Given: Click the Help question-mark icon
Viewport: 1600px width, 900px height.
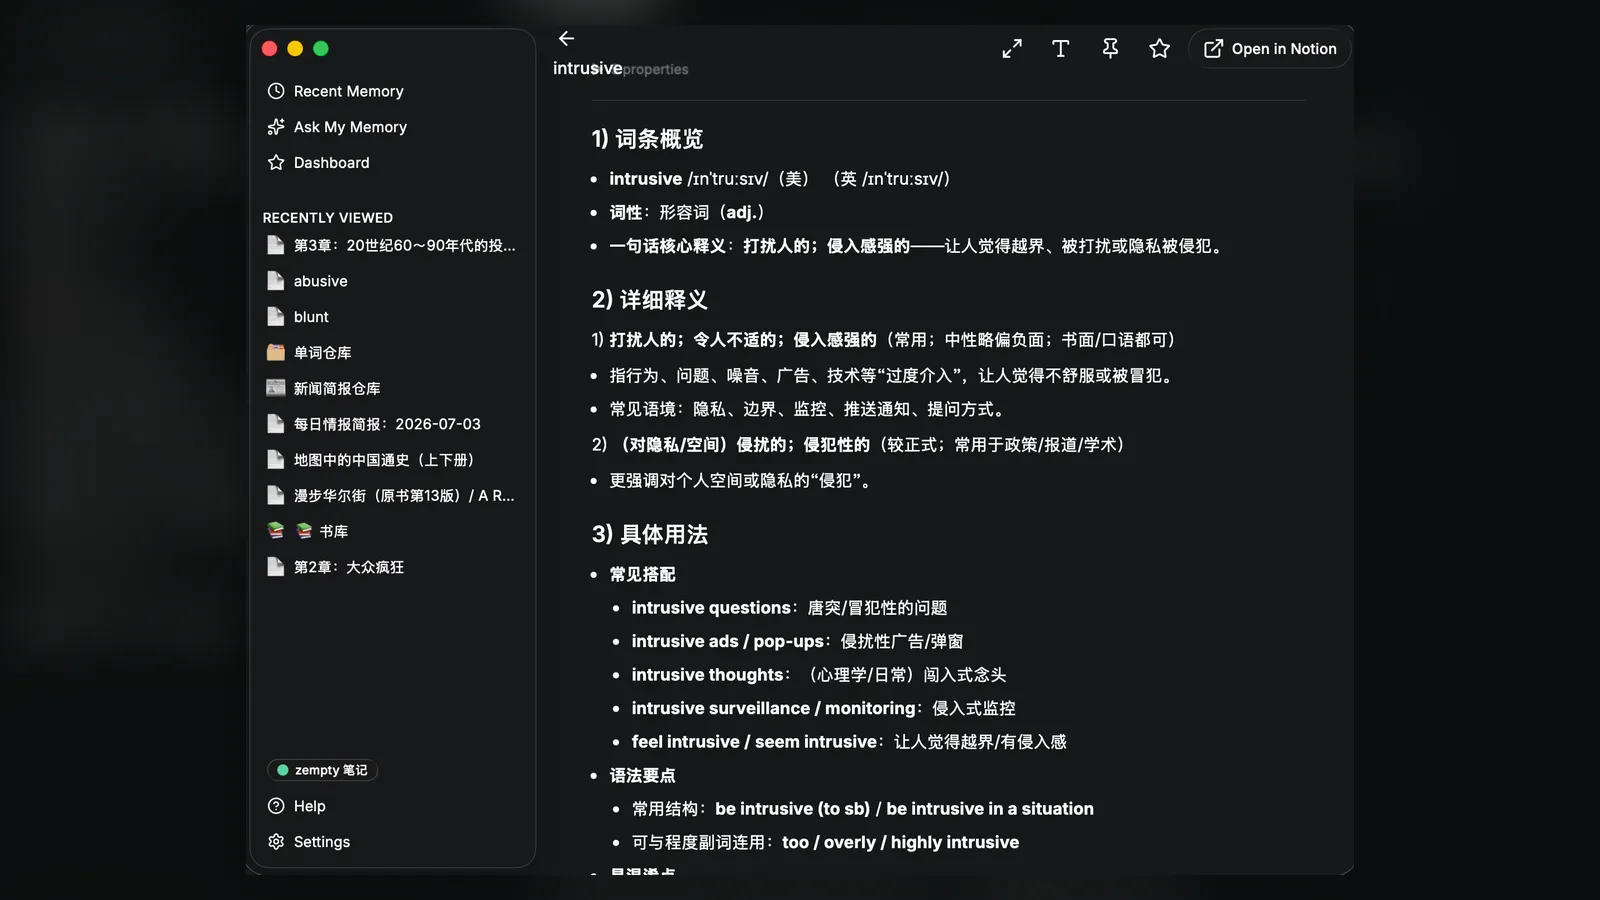Looking at the screenshot, I should pos(276,806).
